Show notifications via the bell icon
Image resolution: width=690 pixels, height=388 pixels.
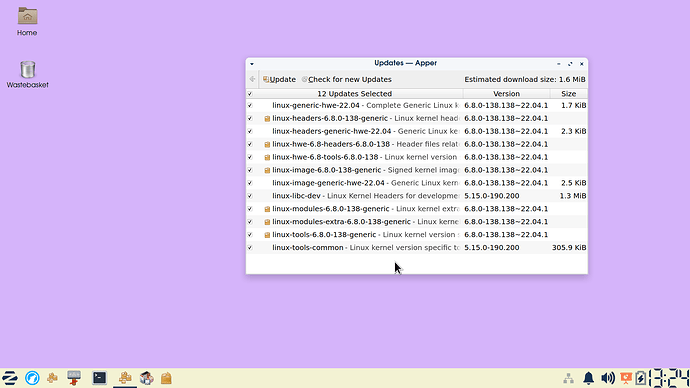click(588, 378)
